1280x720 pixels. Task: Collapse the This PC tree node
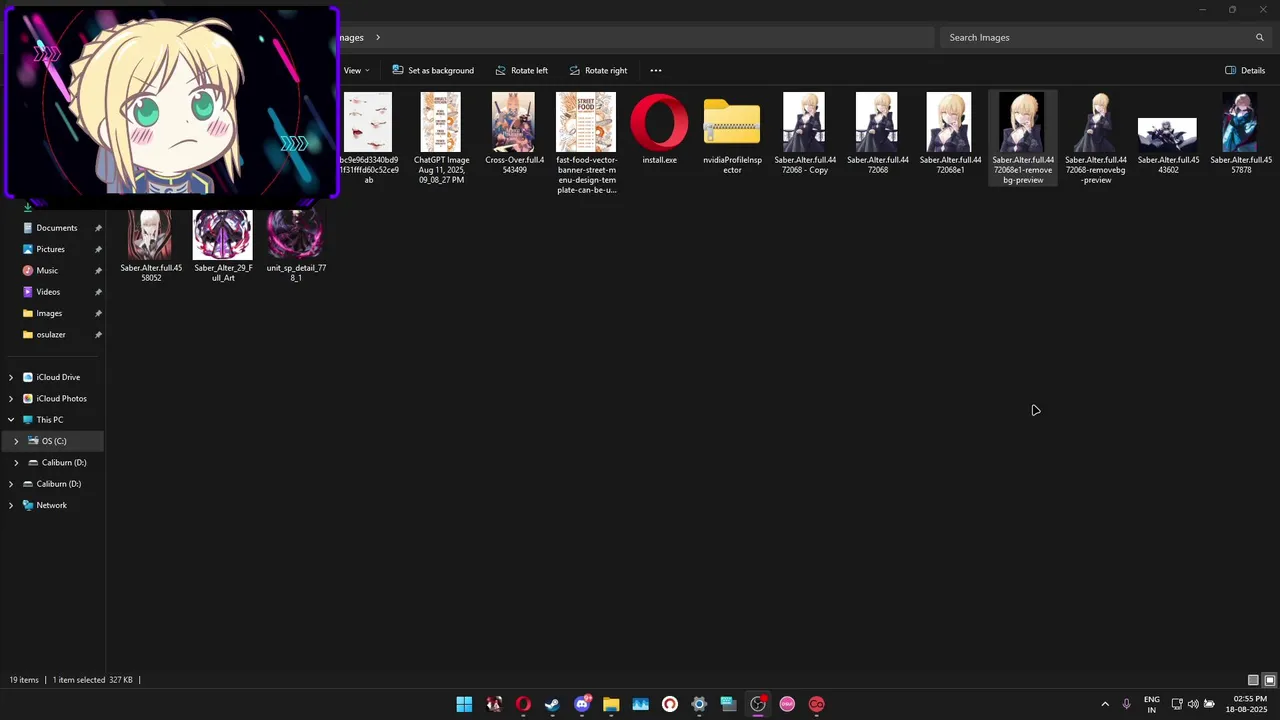[x=11, y=420]
